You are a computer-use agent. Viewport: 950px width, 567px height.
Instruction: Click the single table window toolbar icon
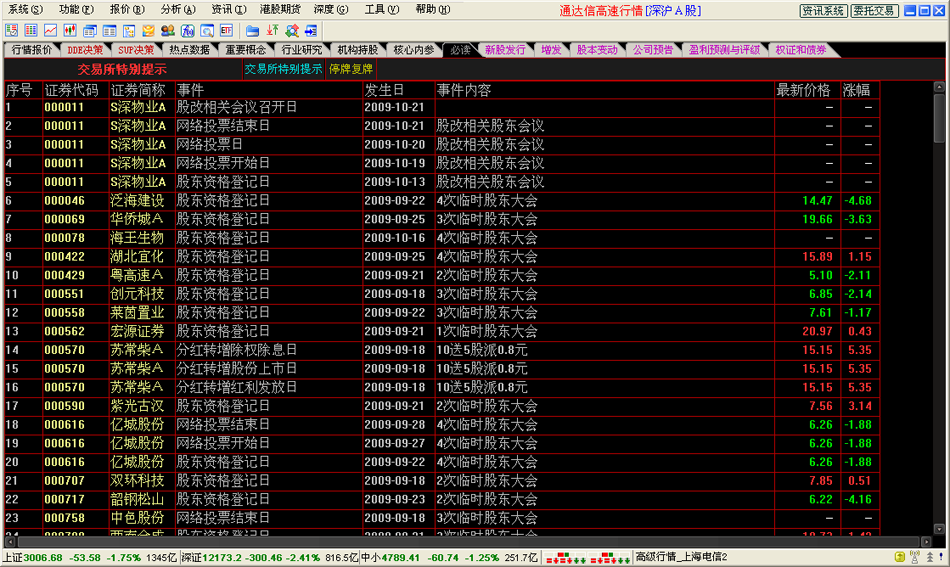coord(109,30)
